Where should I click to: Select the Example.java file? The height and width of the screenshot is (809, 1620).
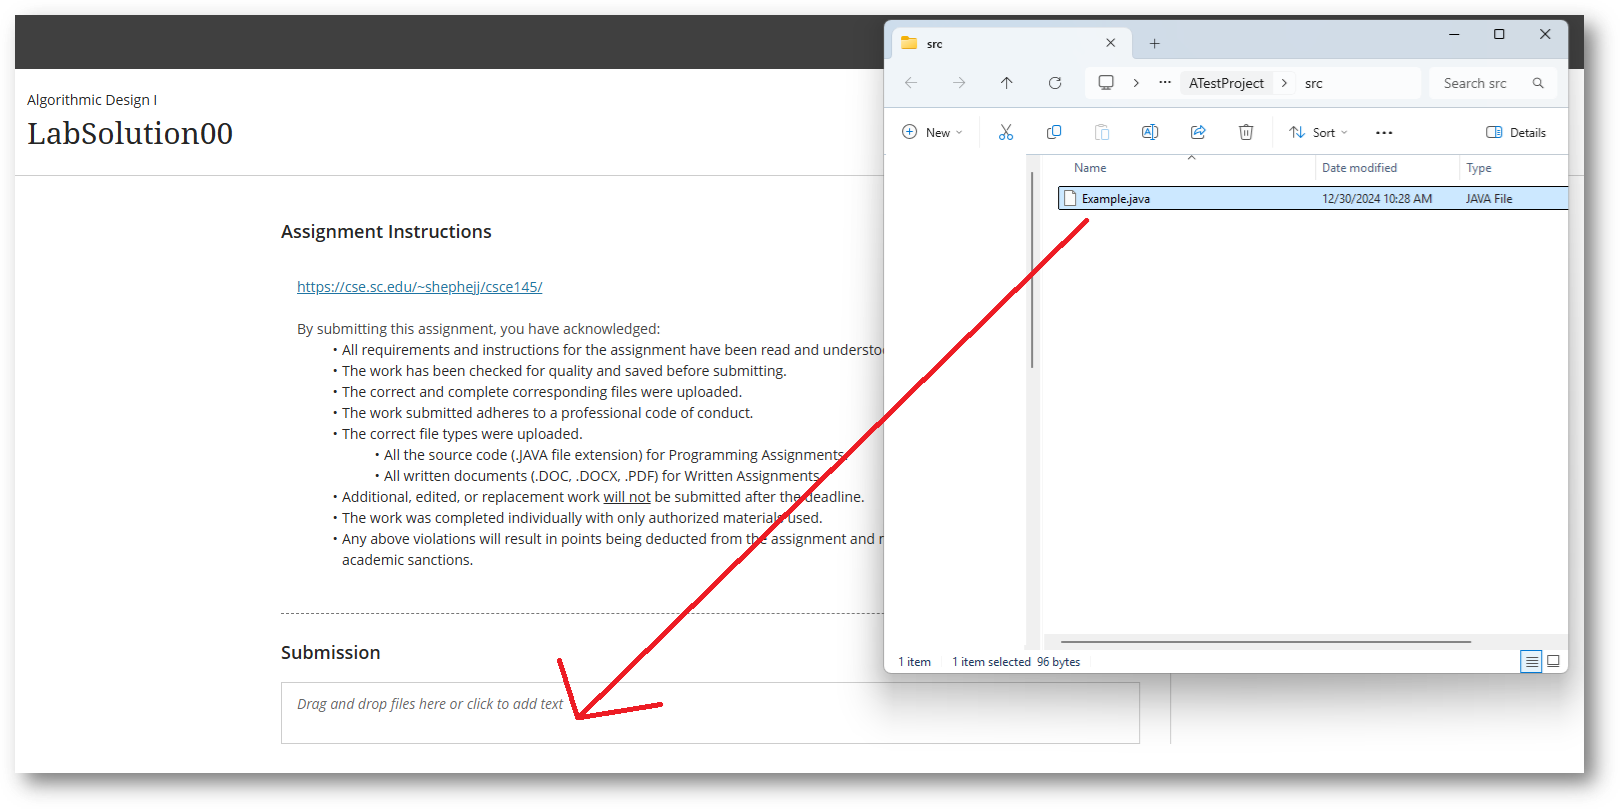[1116, 199]
